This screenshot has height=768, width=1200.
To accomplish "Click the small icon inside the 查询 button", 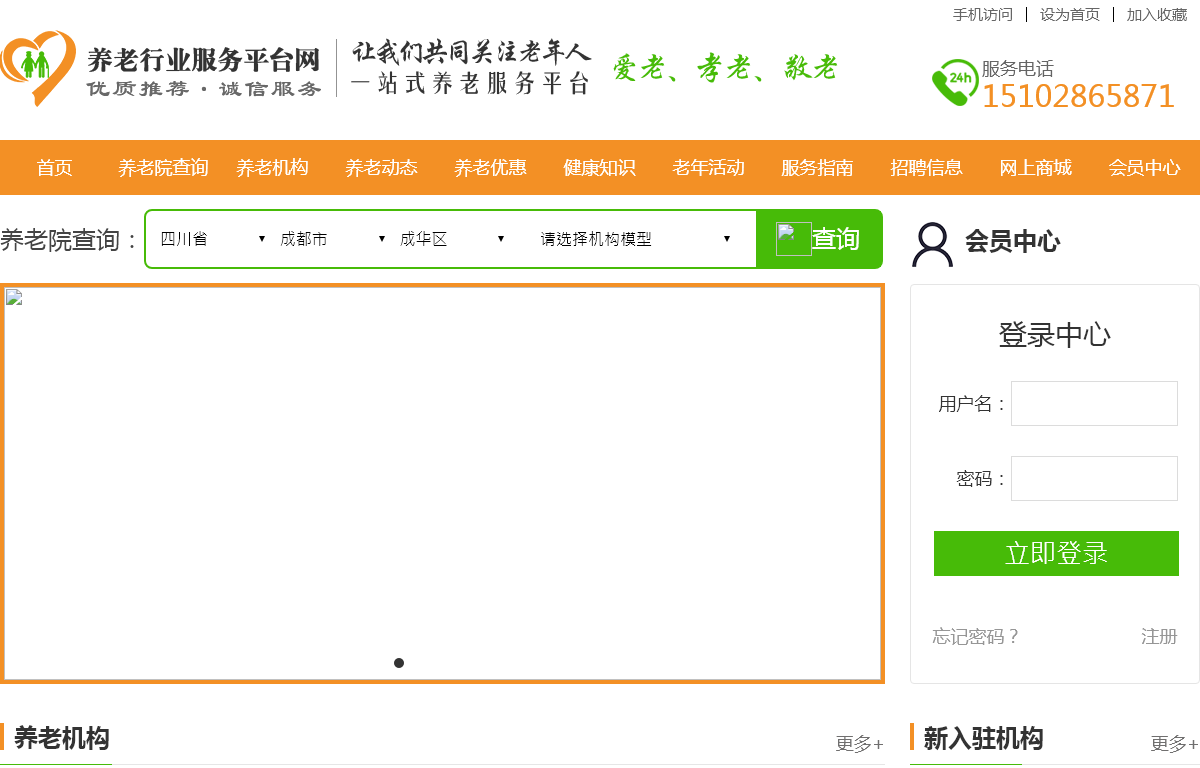I will 793,238.
